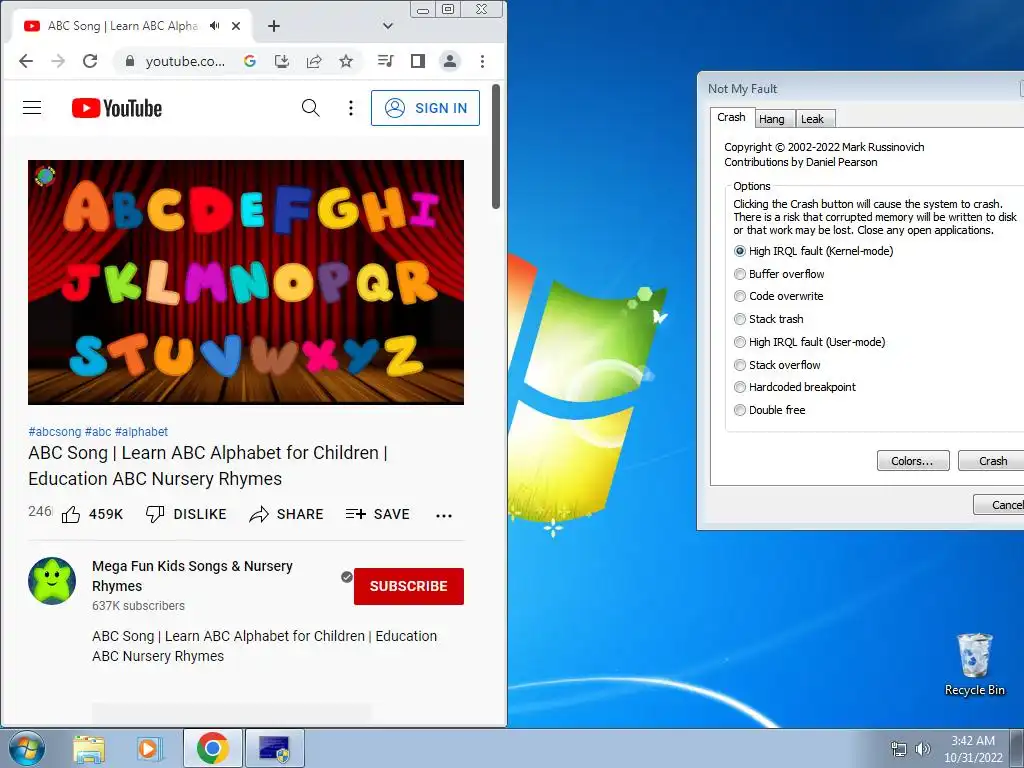The width and height of the screenshot is (1024, 768).
Task: Open Chrome side panel
Action: 418,61
